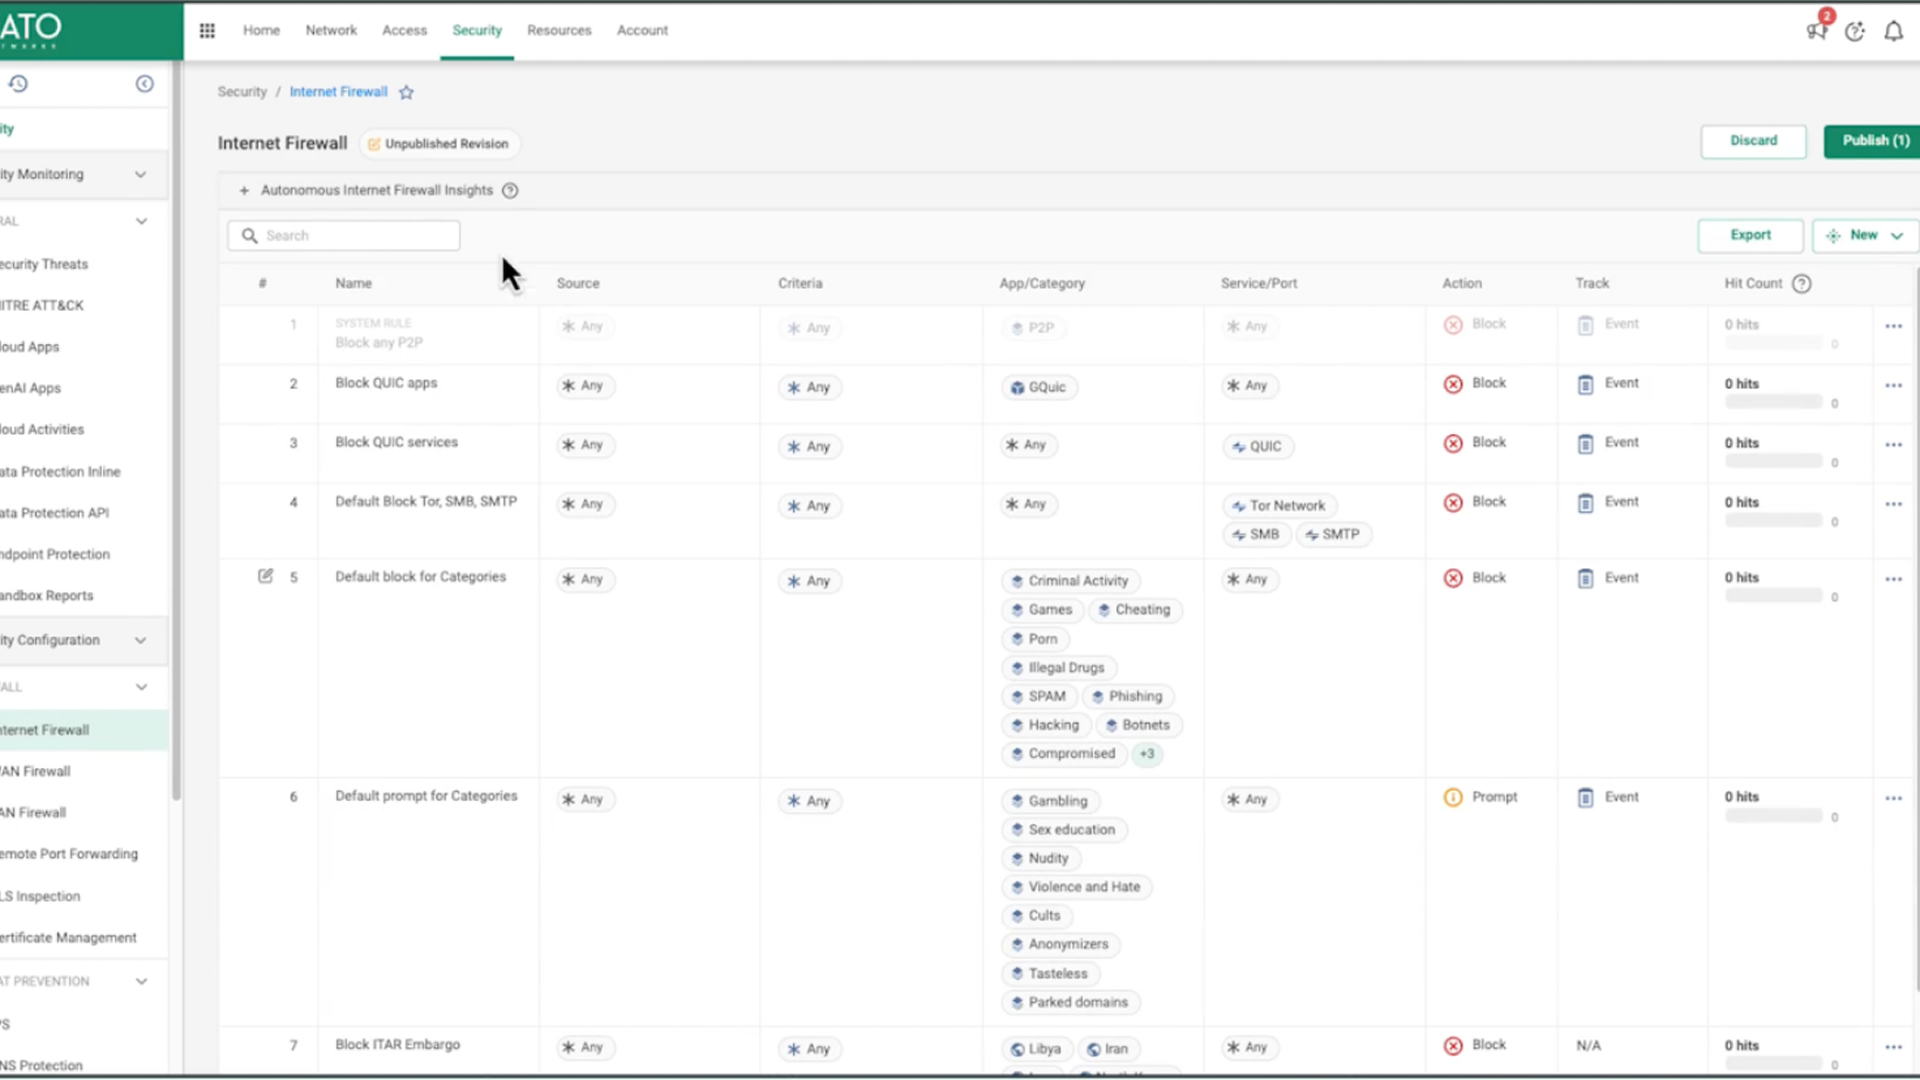Open the announcements icon with red badge
The width and height of the screenshot is (1920, 1080).
1817,30
